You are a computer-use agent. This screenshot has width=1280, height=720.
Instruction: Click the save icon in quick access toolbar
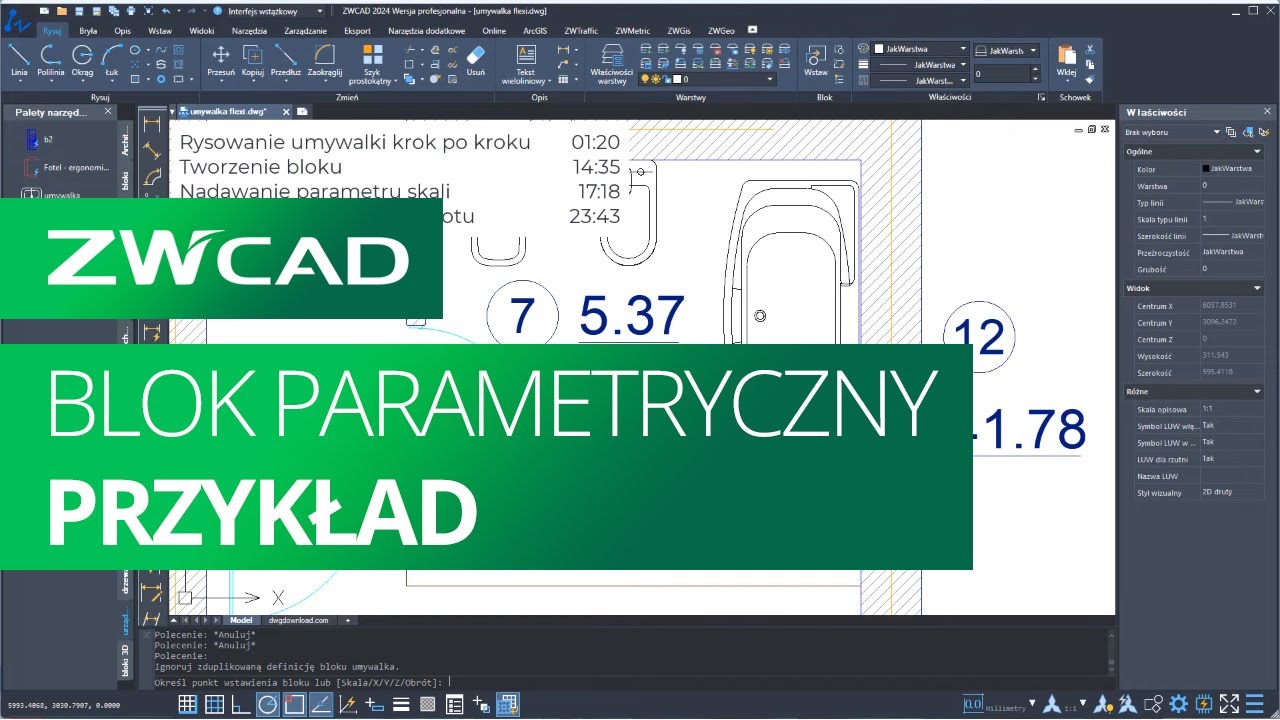tap(77, 10)
